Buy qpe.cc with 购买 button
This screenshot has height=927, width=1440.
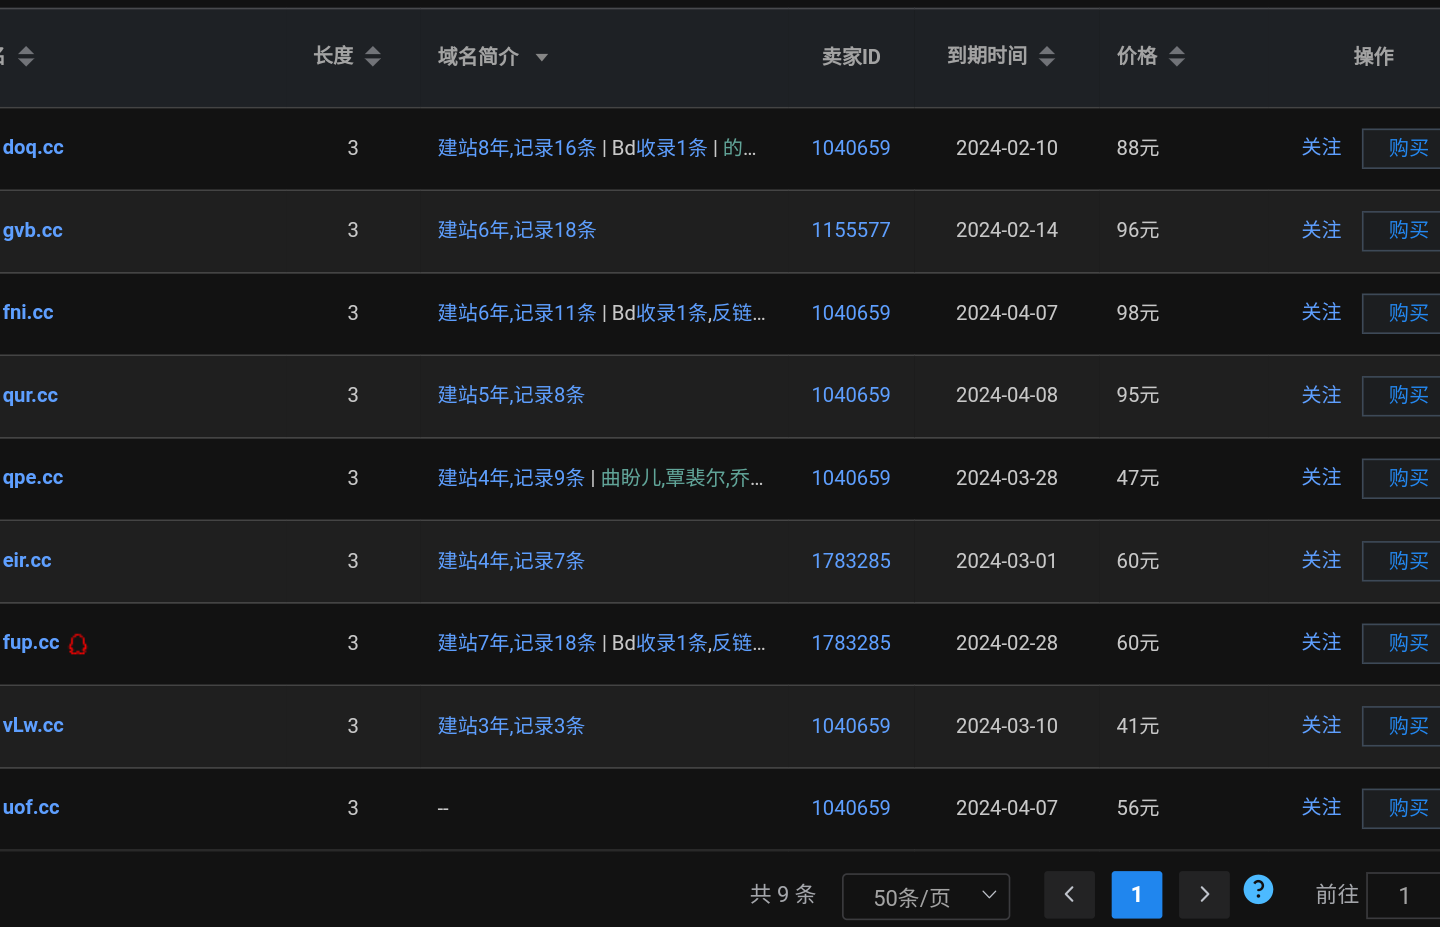point(1402,478)
